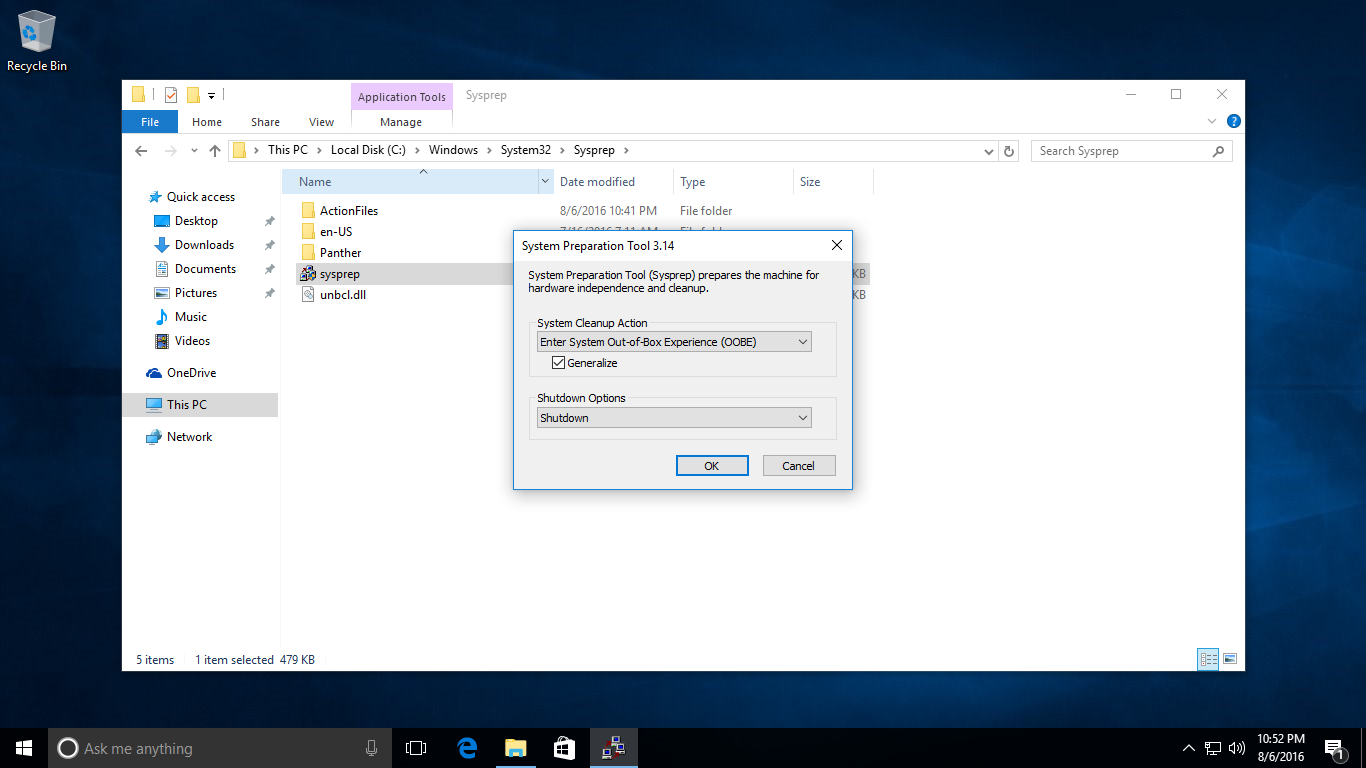Select the ActionFiles folder
Screen dimensions: 1366x768
(348, 211)
